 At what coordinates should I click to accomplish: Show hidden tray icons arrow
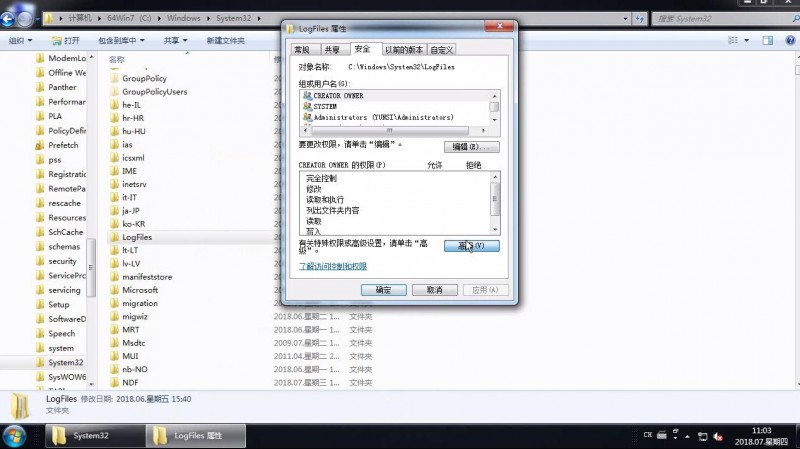pyautogui.click(x=687, y=436)
